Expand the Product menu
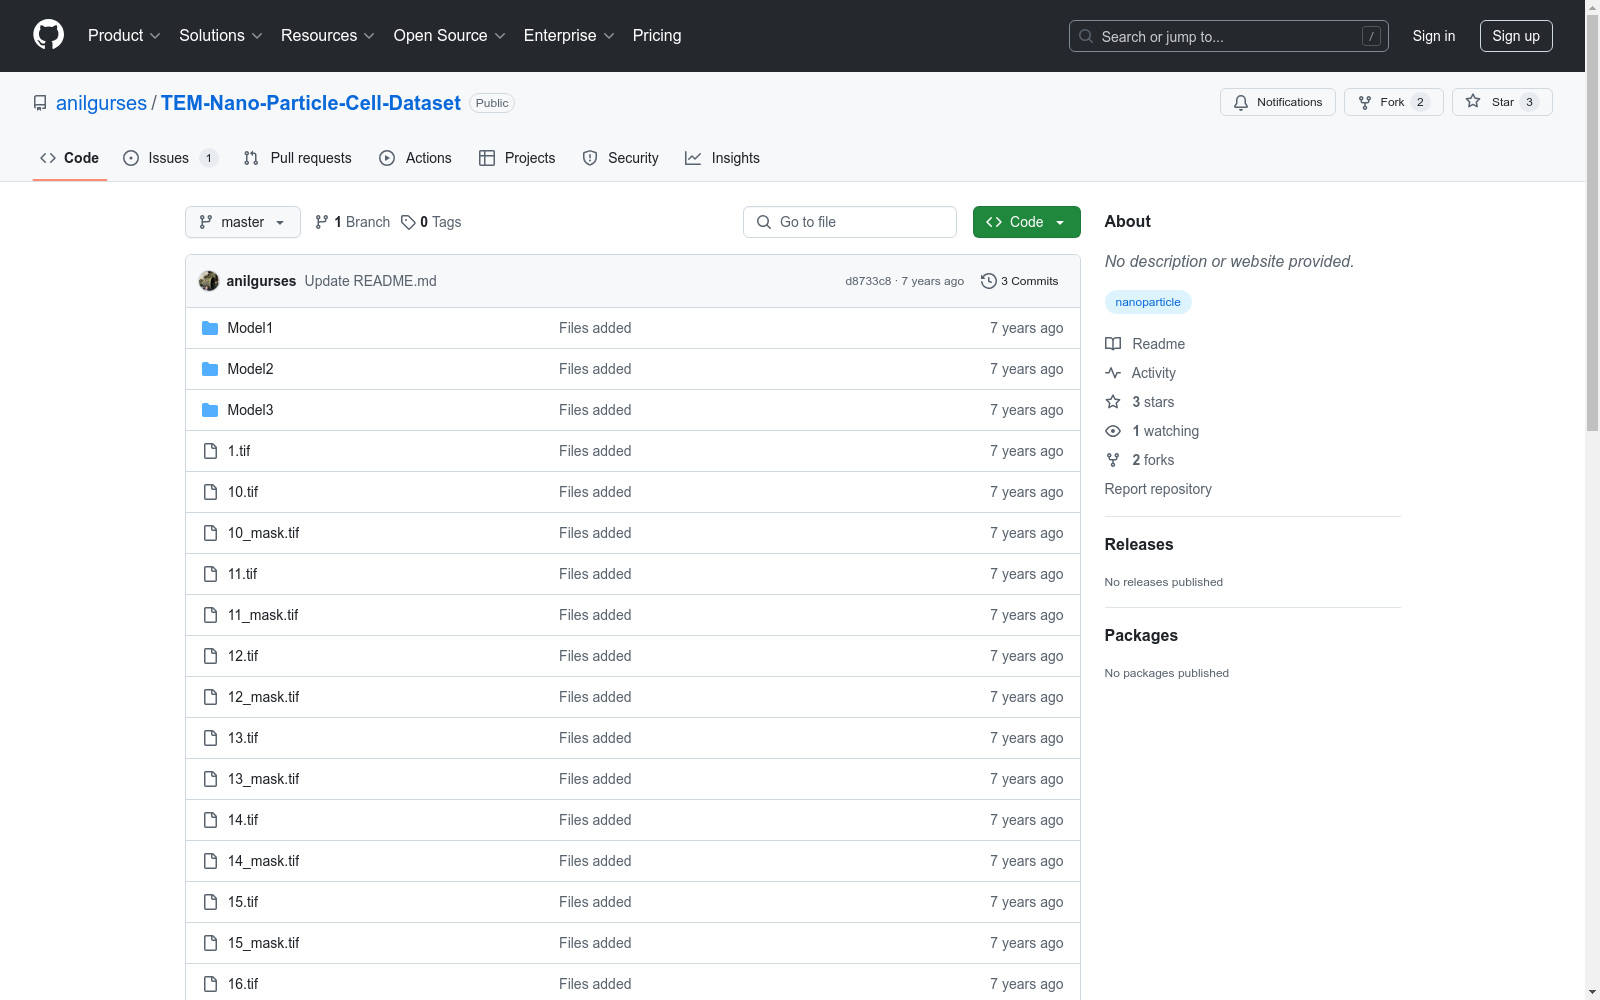Screen dimensions: 1600x1000 [124, 36]
